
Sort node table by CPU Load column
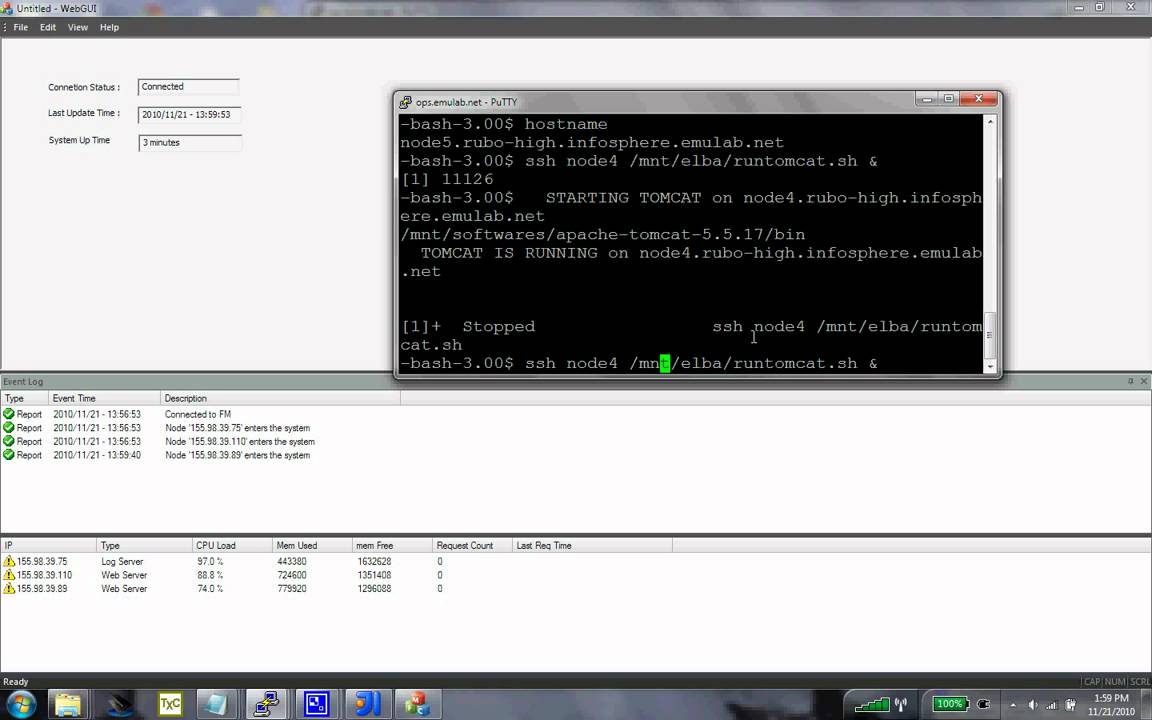pyautogui.click(x=232, y=545)
